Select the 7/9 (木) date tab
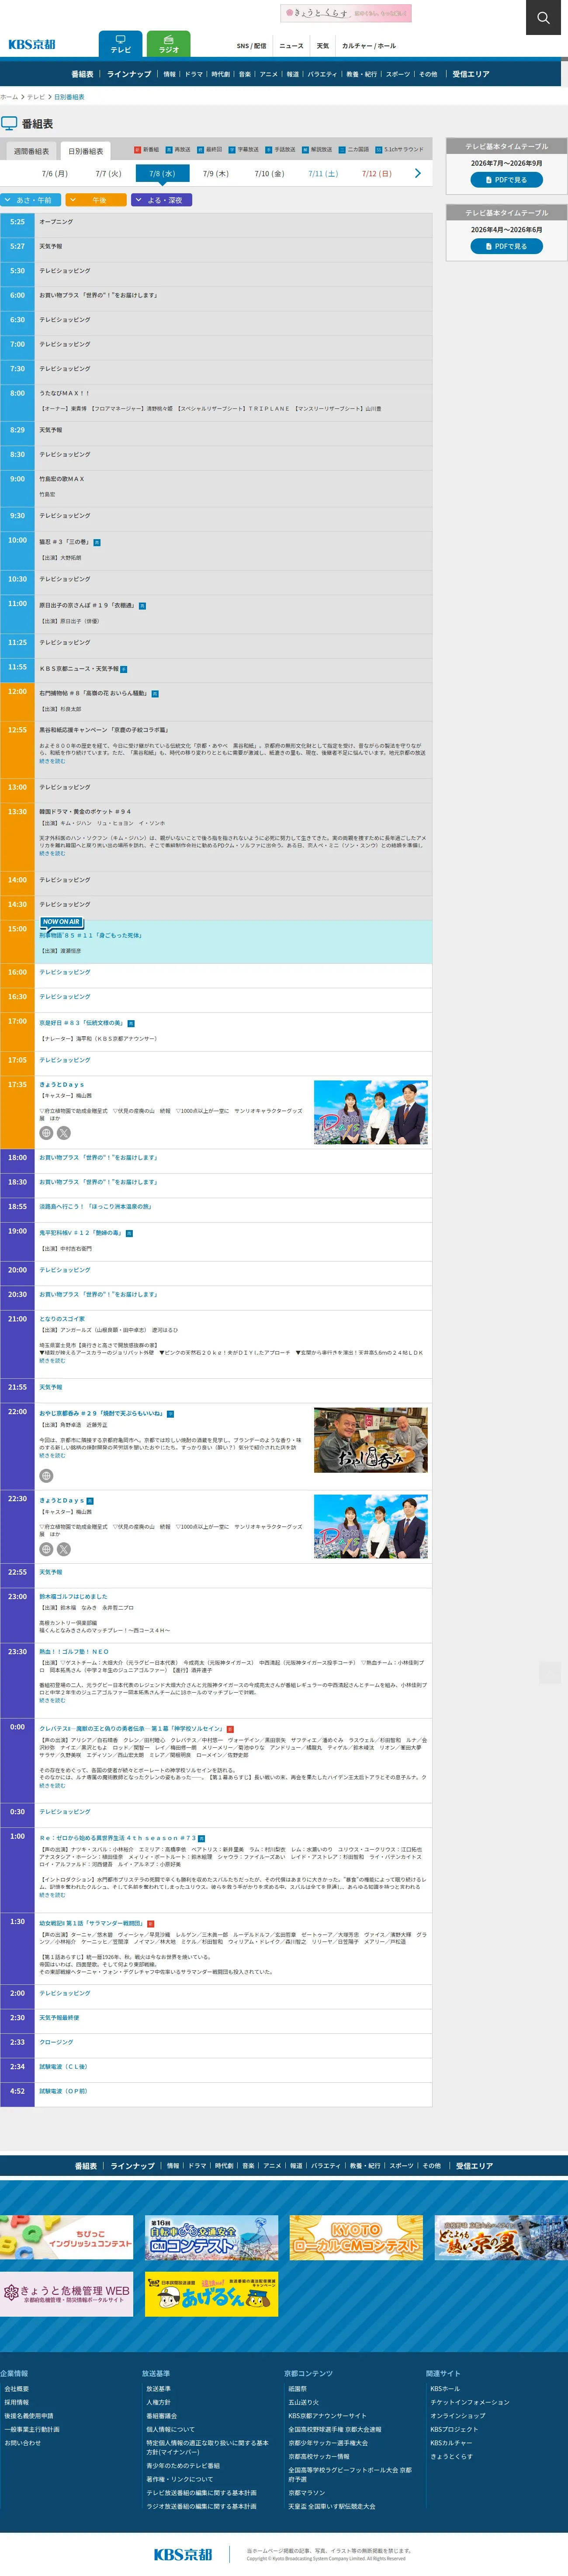 tap(216, 174)
